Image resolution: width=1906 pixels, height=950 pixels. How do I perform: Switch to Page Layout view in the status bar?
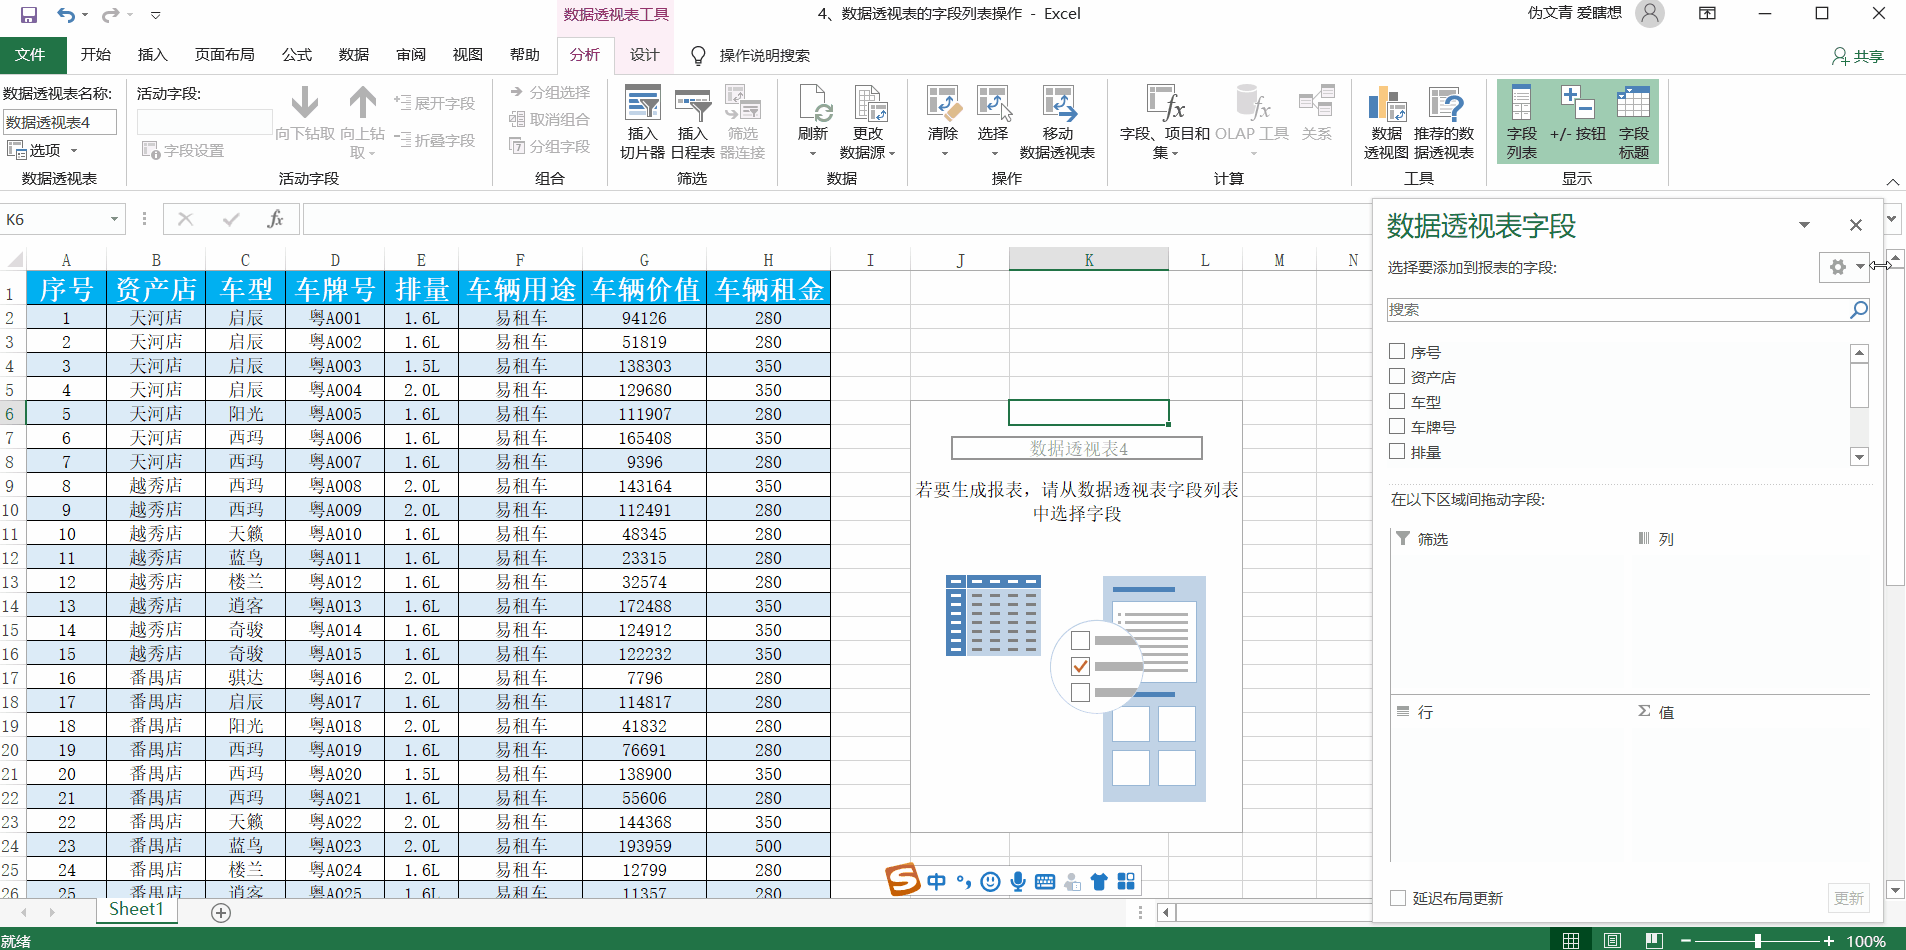(x=1612, y=940)
